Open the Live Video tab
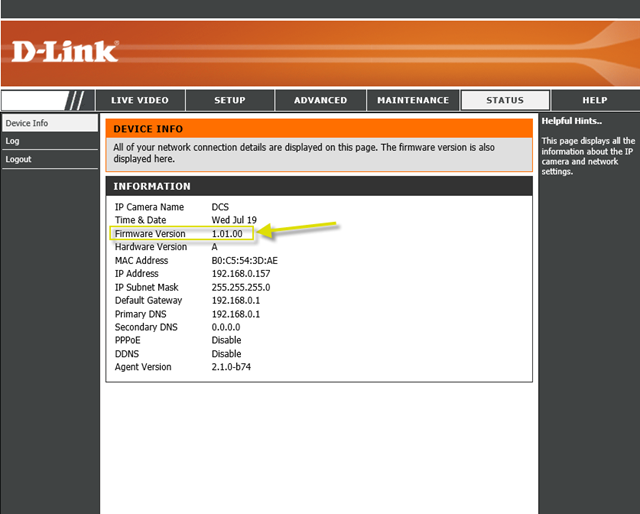Viewport: 640px width, 514px height. [x=140, y=100]
